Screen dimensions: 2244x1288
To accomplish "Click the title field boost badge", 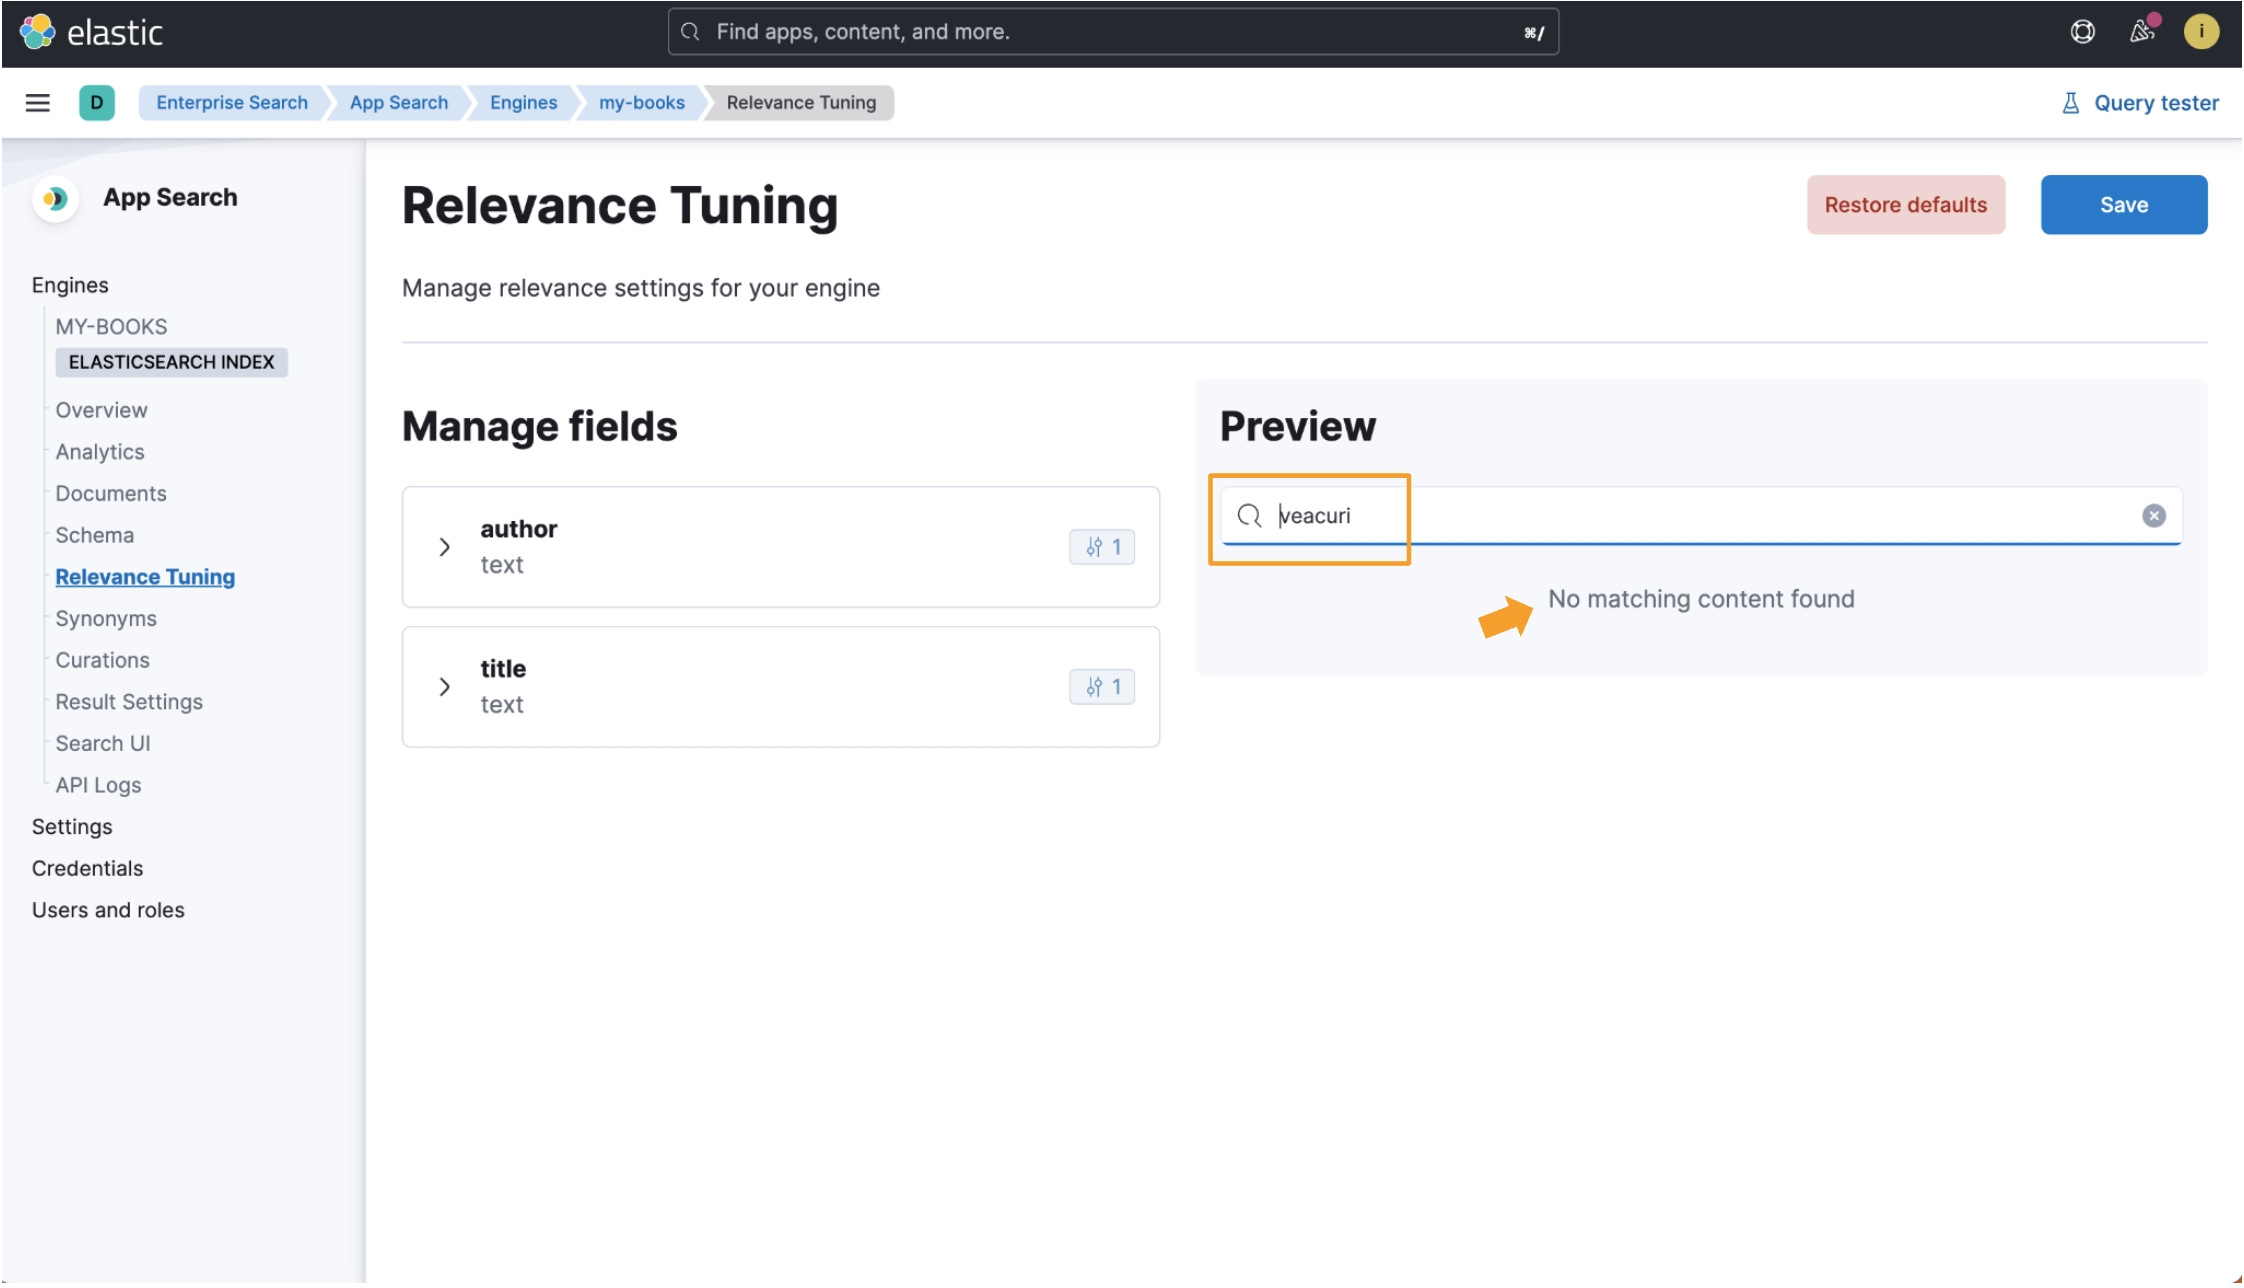I will [x=1102, y=687].
